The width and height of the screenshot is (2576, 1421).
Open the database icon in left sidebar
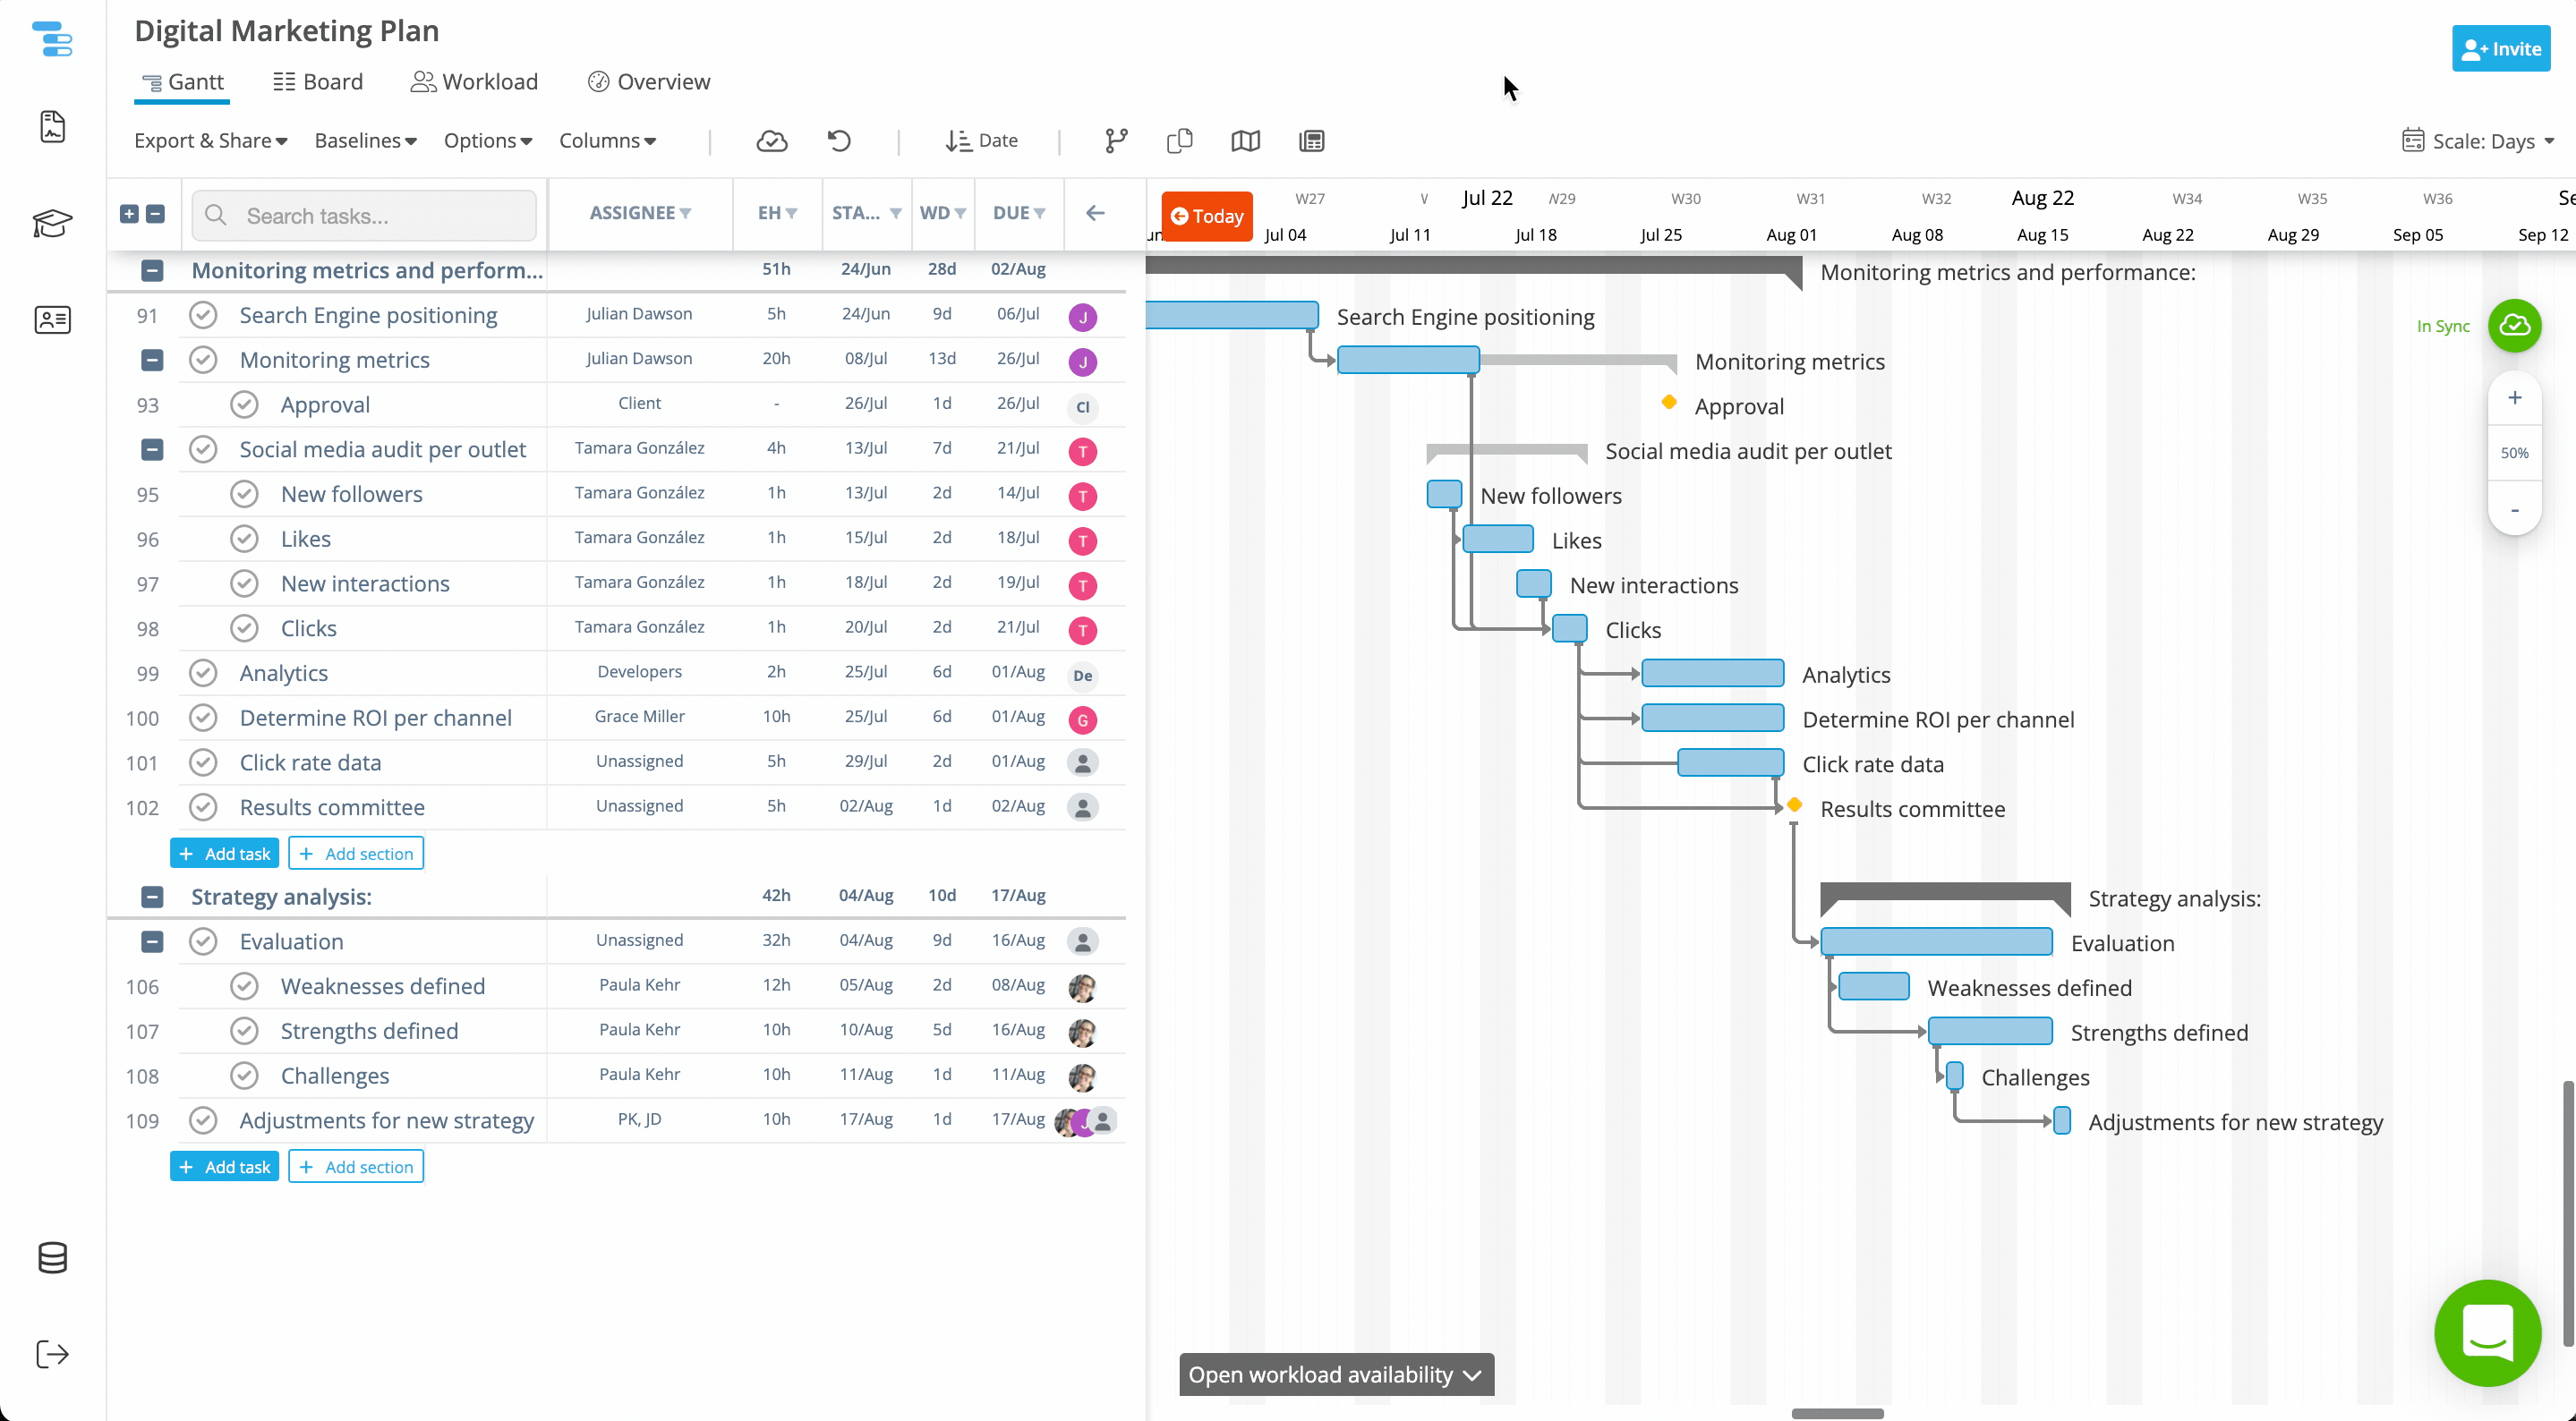tap(52, 1257)
